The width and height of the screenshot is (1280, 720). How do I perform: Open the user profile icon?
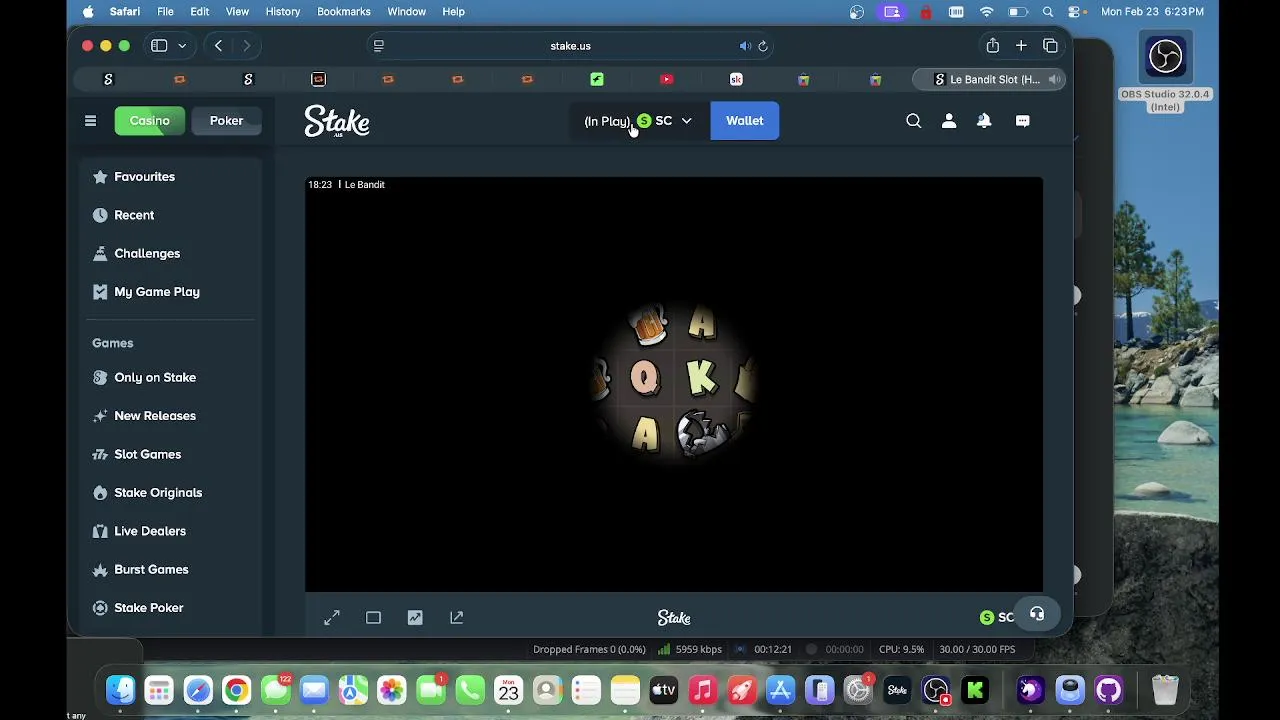(949, 121)
